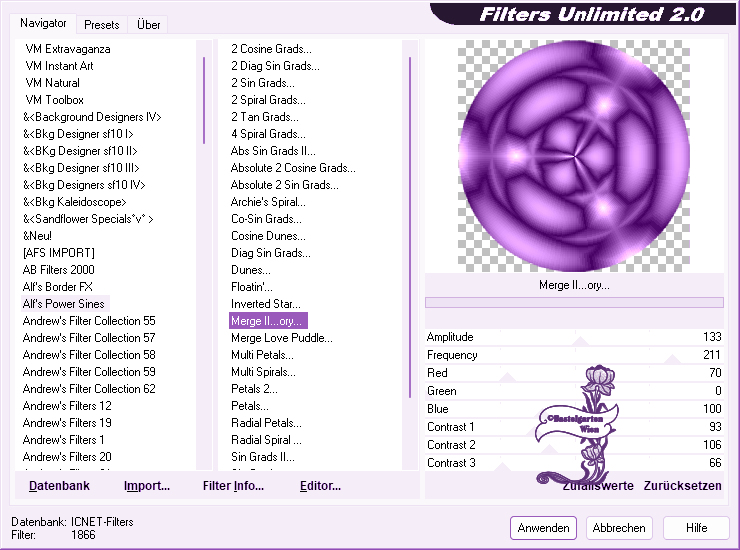This screenshot has width=740, height=550.
Task: Apply filter with Anwenden button
Action: pos(543,527)
